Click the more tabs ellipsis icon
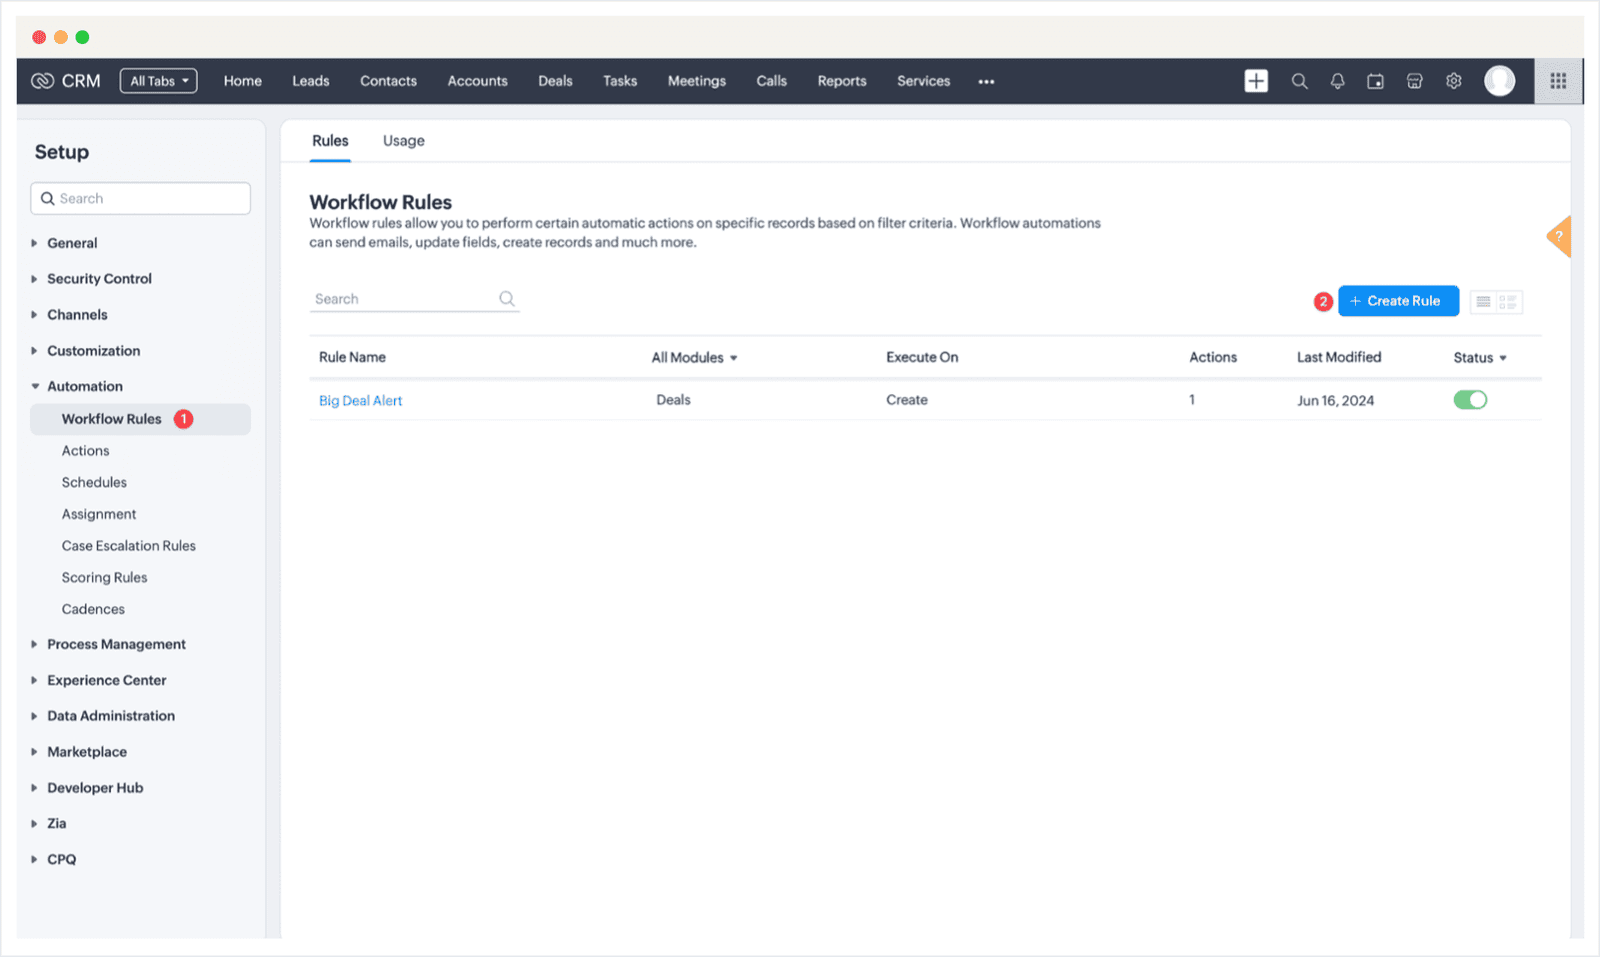The width and height of the screenshot is (1600, 957). coord(986,82)
